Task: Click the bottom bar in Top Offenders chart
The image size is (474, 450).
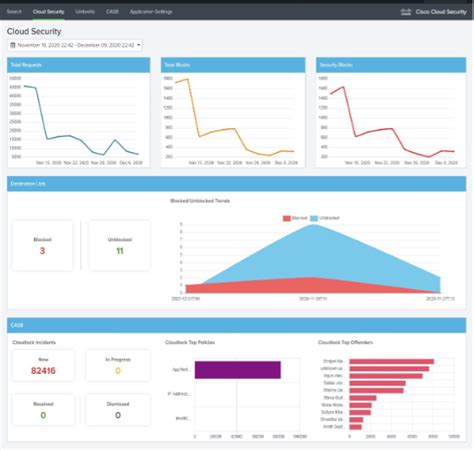Action: 355,427
